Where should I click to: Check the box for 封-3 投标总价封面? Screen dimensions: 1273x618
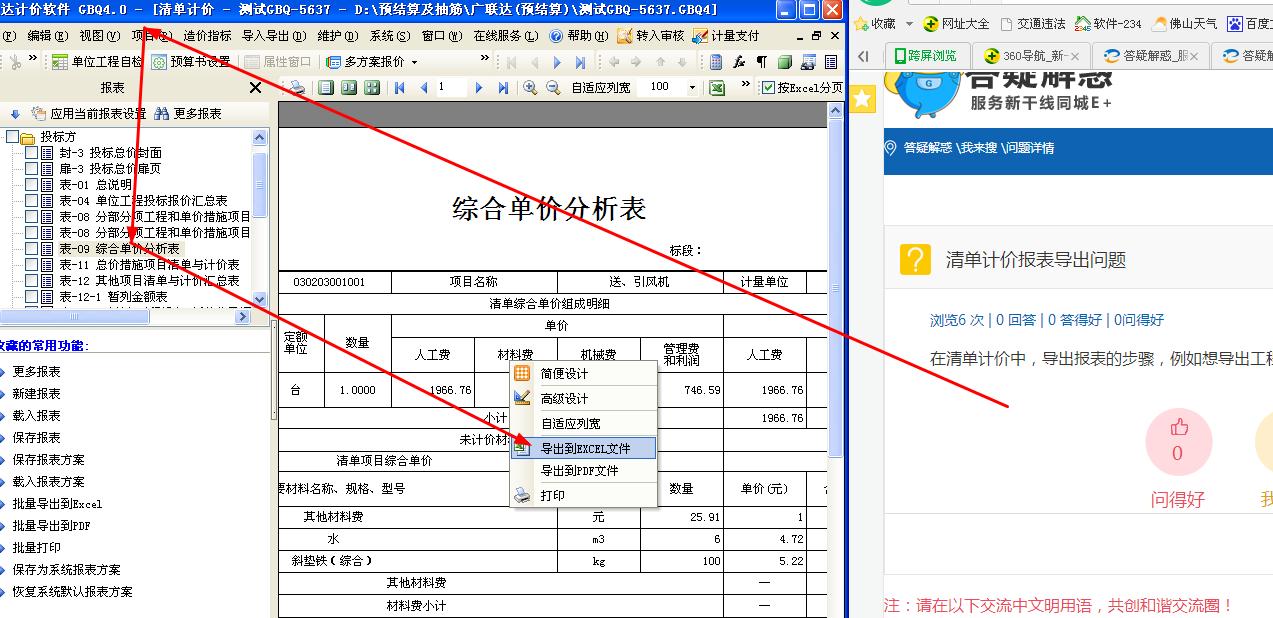click(32, 153)
